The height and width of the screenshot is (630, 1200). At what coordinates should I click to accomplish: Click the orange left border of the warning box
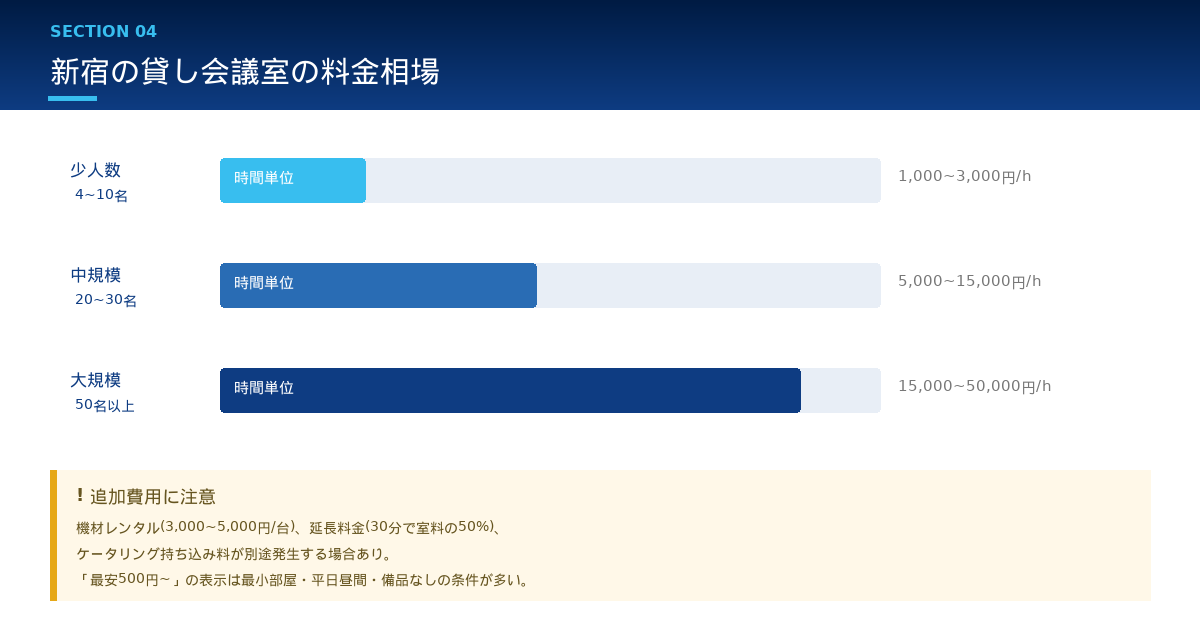tap(53, 535)
